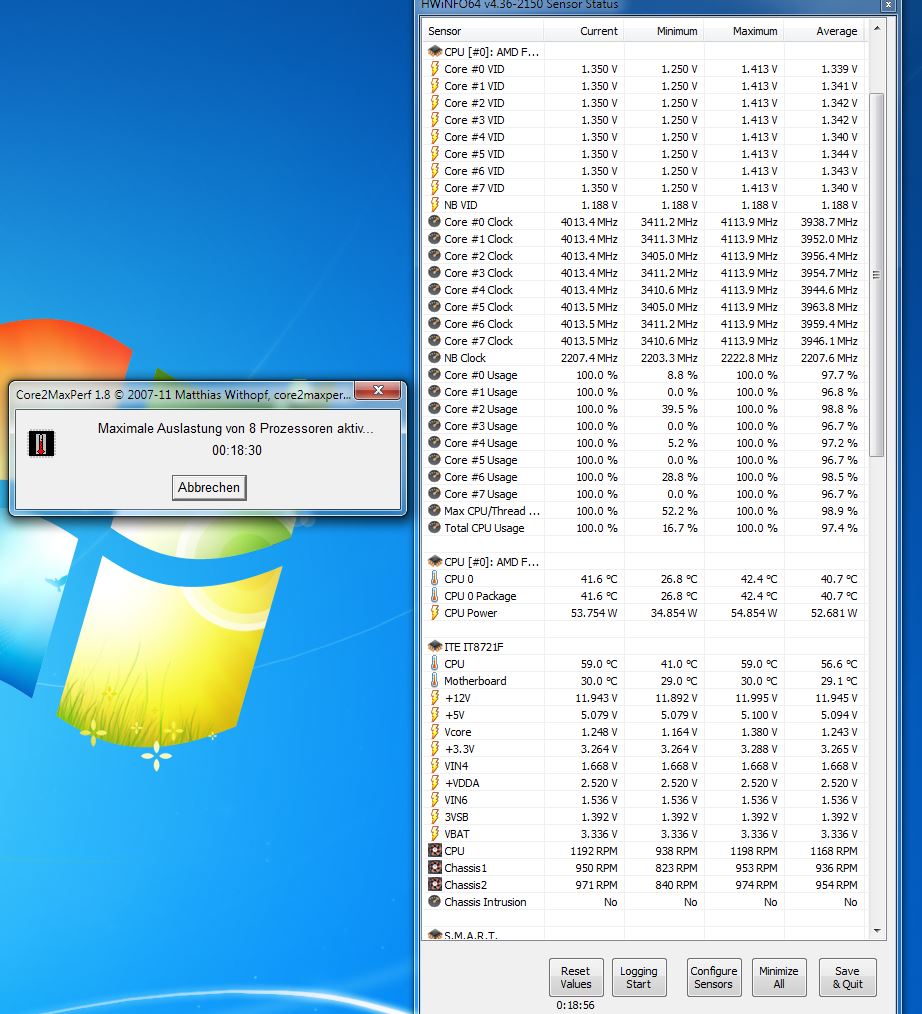Viewport: 922px width, 1014px height.
Task: Select the VIN4 sensor row label
Action: 456,766
